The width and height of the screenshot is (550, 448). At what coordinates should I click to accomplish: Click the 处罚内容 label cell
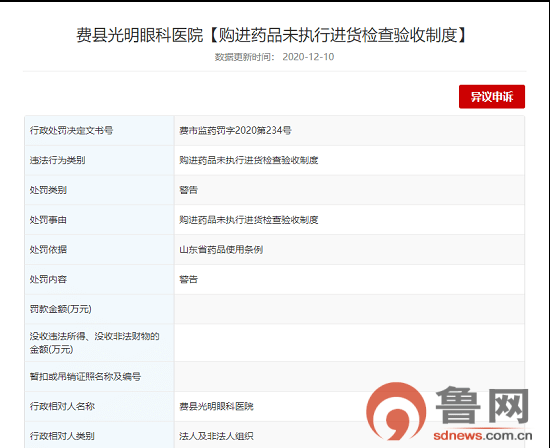pos(100,280)
